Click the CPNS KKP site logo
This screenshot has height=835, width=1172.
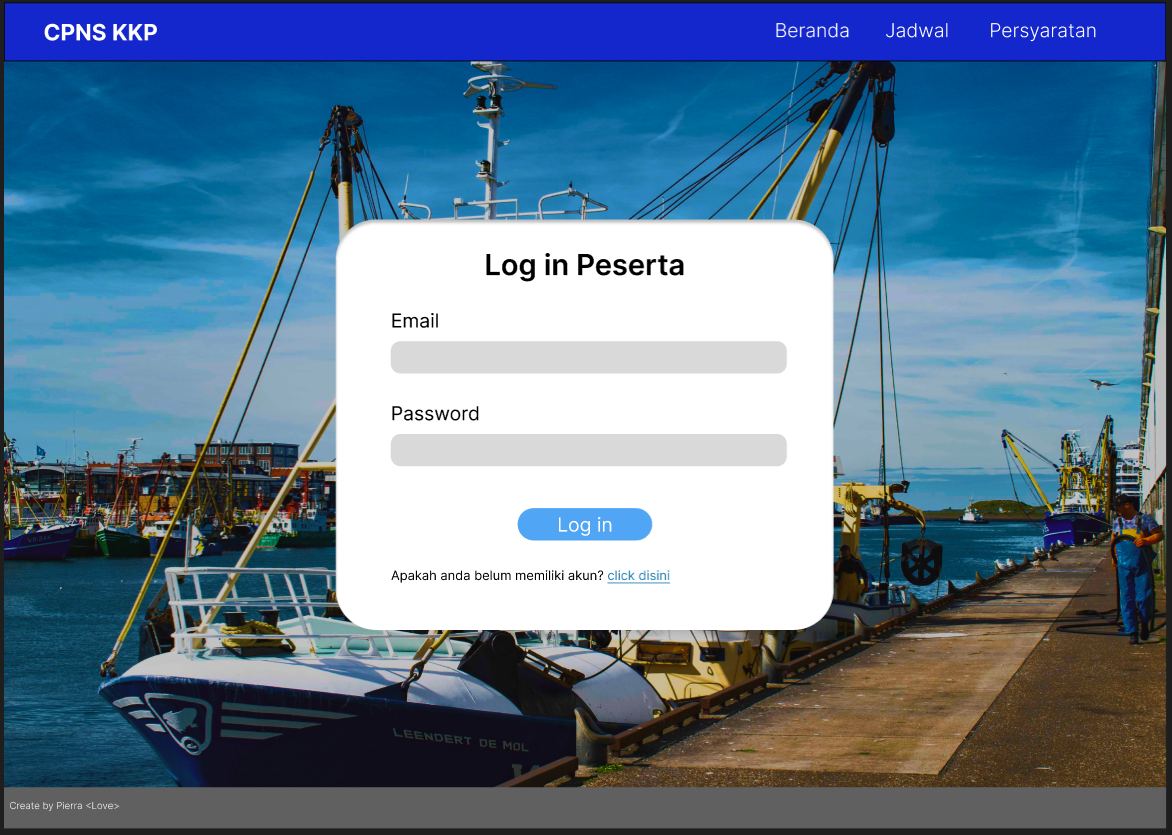[100, 32]
